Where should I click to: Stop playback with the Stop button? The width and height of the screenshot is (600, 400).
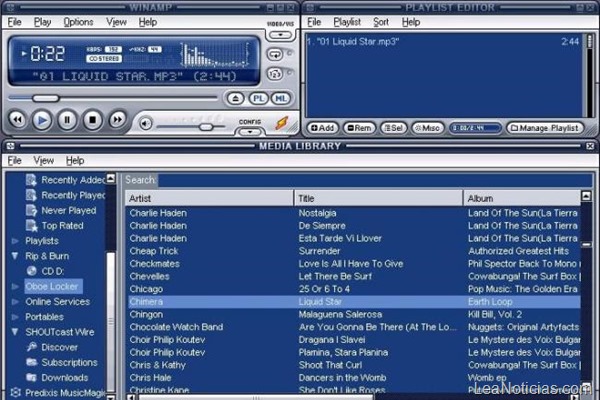(x=92, y=120)
